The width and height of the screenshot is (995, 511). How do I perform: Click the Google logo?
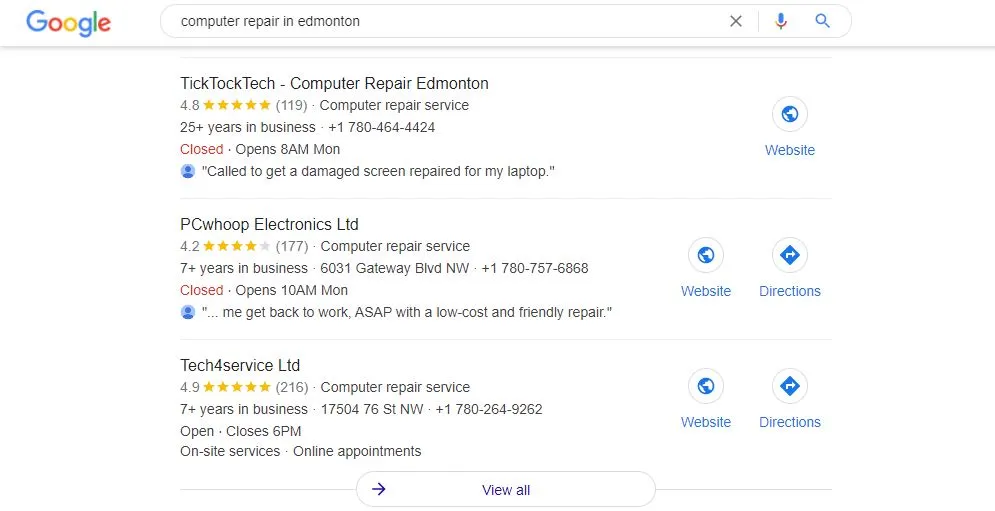pyautogui.click(x=69, y=22)
